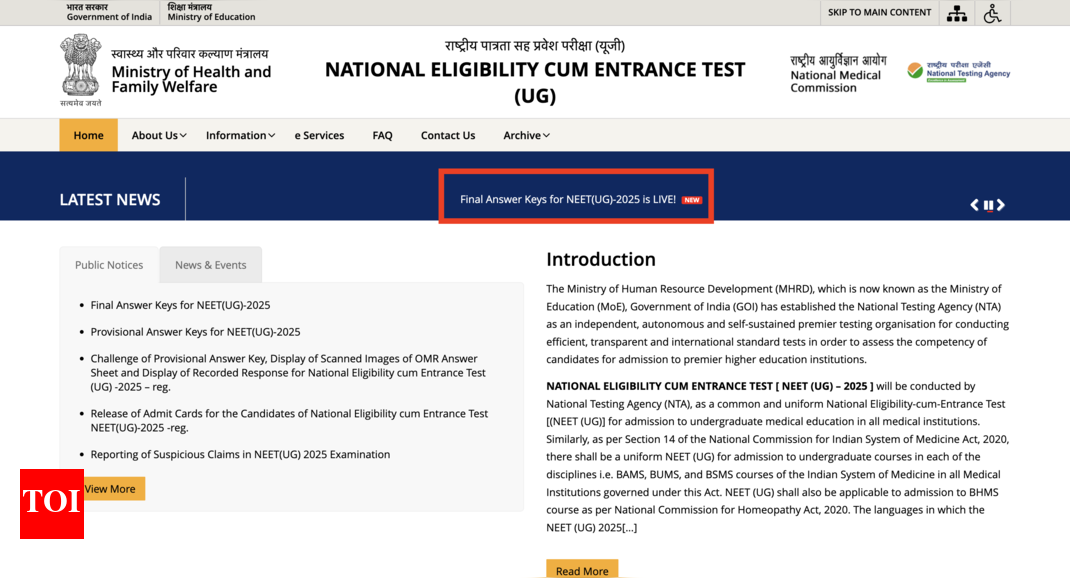Screen dimensions: 1070x578
Task: Click the red NEW badge in ticker
Action: point(692,200)
